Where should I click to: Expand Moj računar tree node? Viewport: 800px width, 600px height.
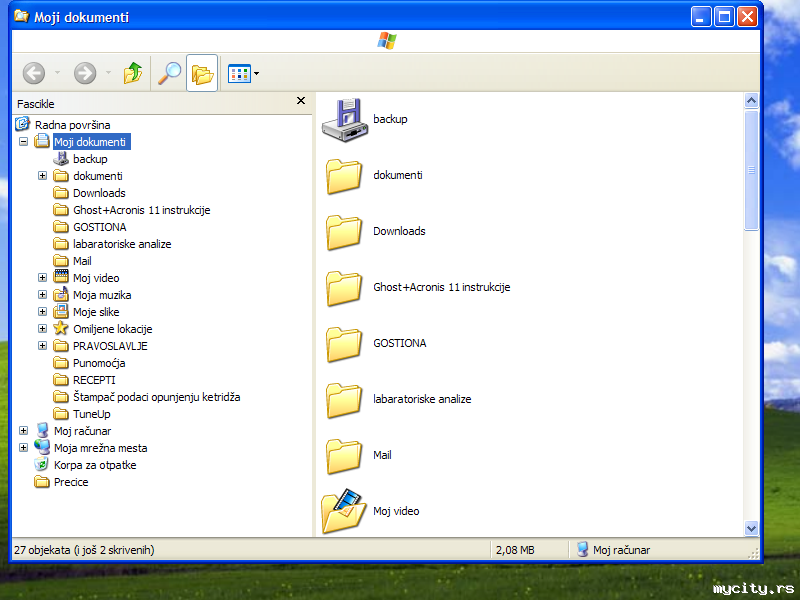[x=23, y=430]
